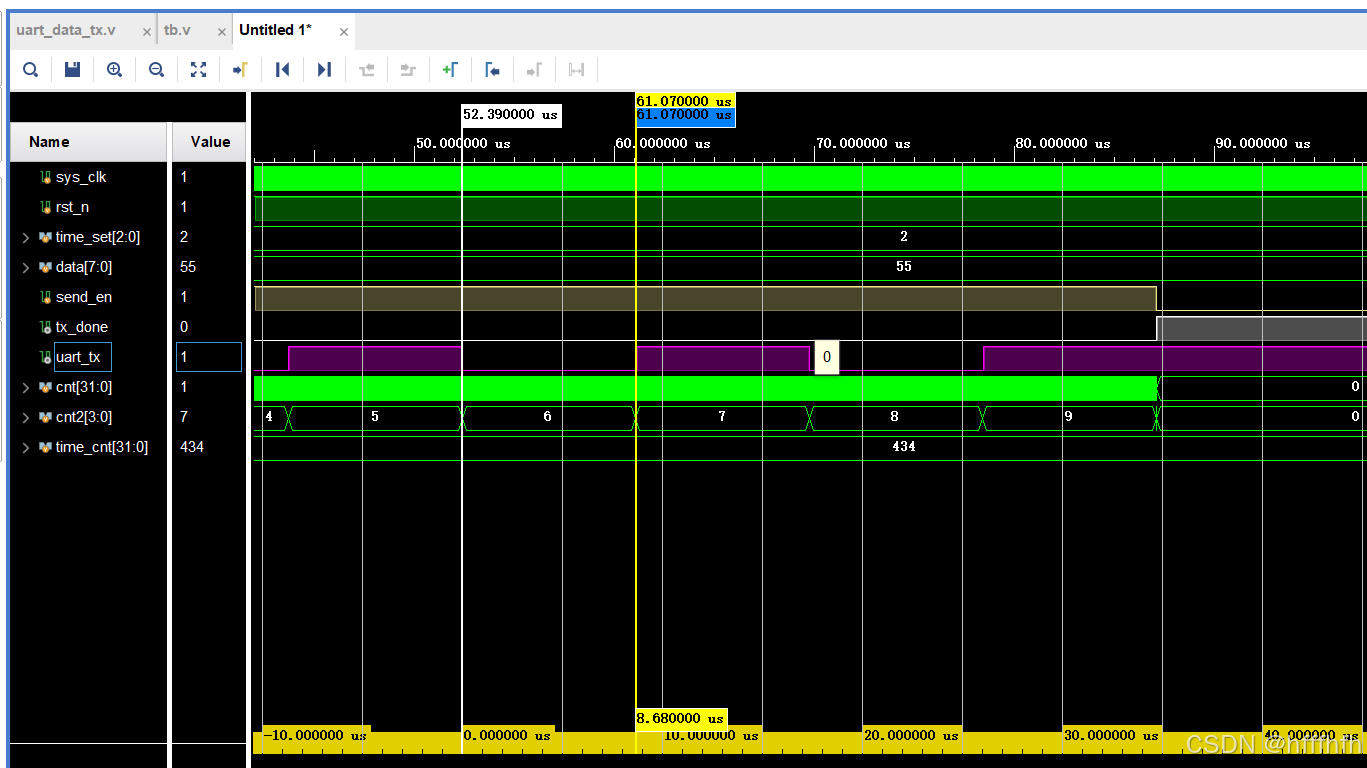Expand the cnt2[3:0] bus

point(26,417)
